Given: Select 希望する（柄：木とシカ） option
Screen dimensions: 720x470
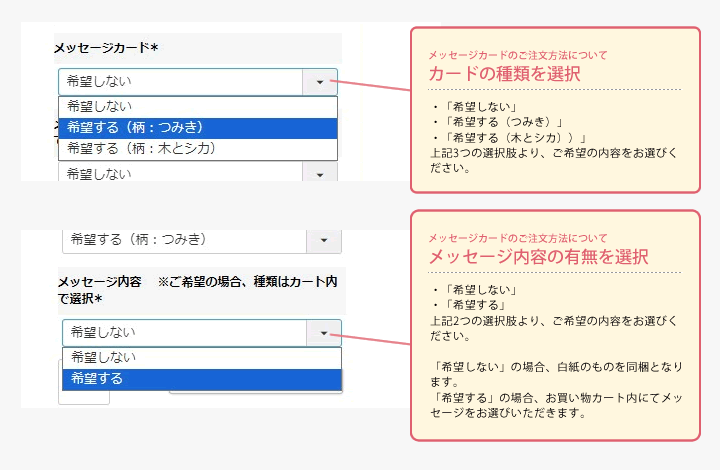Looking at the screenshot, I should tap(198, 149).
